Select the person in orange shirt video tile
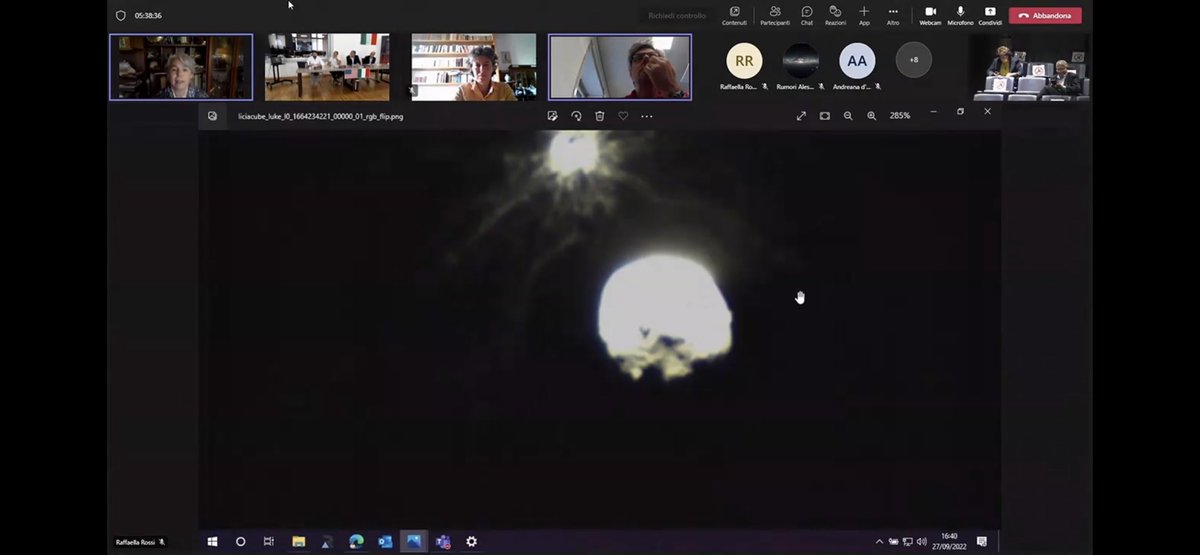1200x555 pixels. 473,67
